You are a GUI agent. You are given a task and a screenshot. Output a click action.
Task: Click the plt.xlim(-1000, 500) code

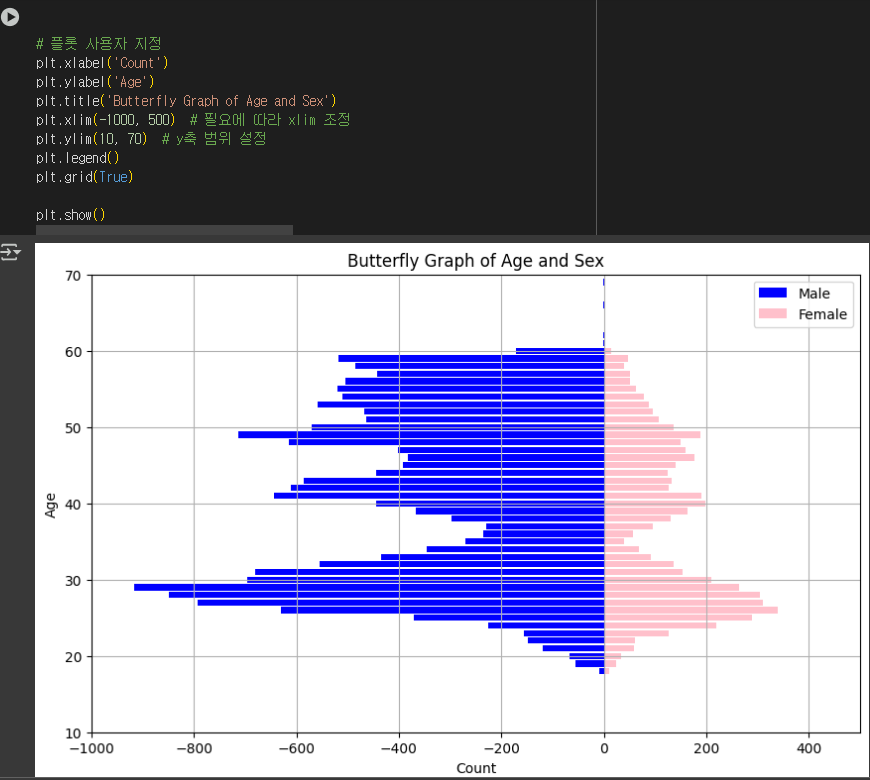pos(105,120)
